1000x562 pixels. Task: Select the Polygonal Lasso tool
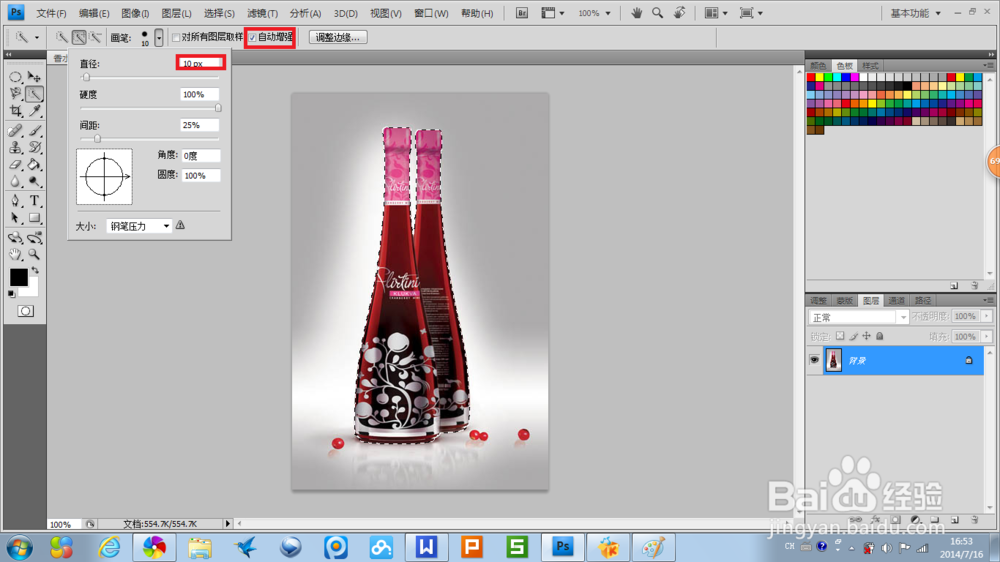click(x=15, y=94)
